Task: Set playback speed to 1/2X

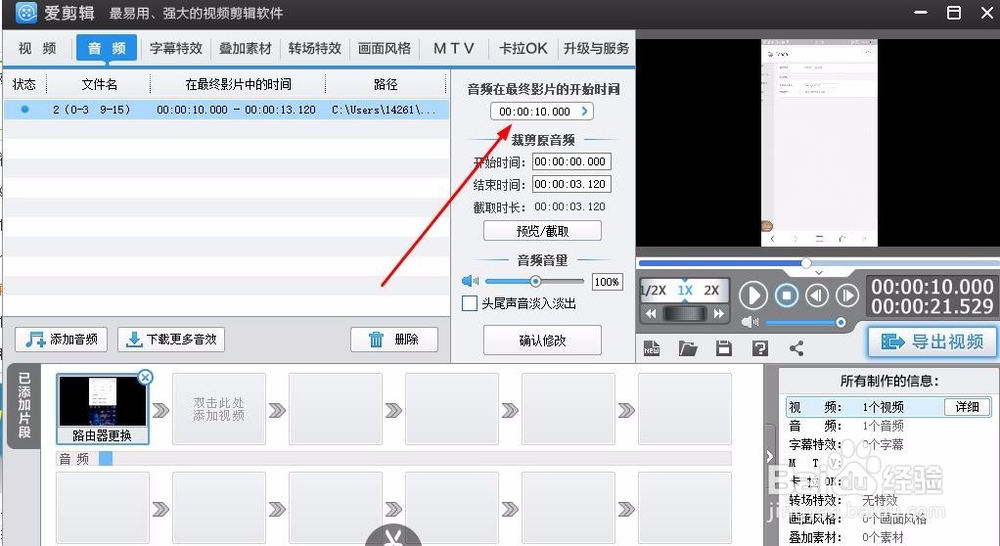Action: [654, 290]
